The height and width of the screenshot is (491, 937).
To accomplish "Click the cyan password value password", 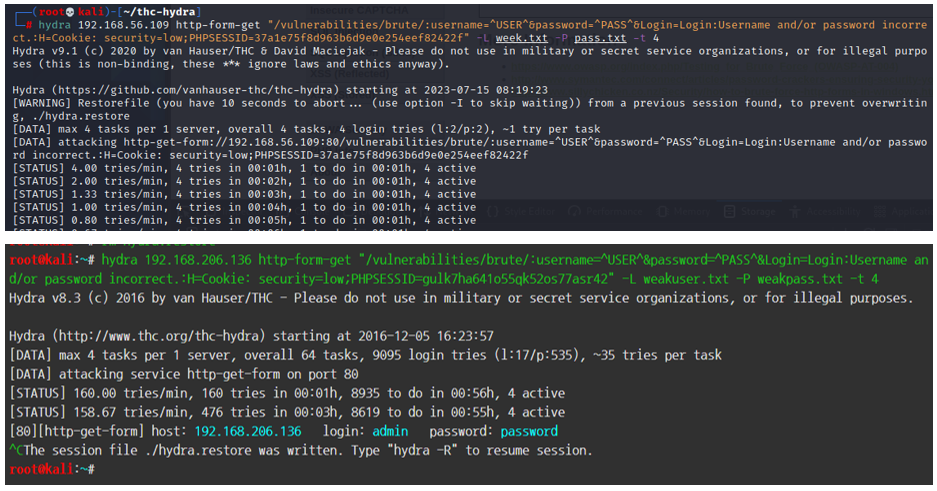I will 529,431.
